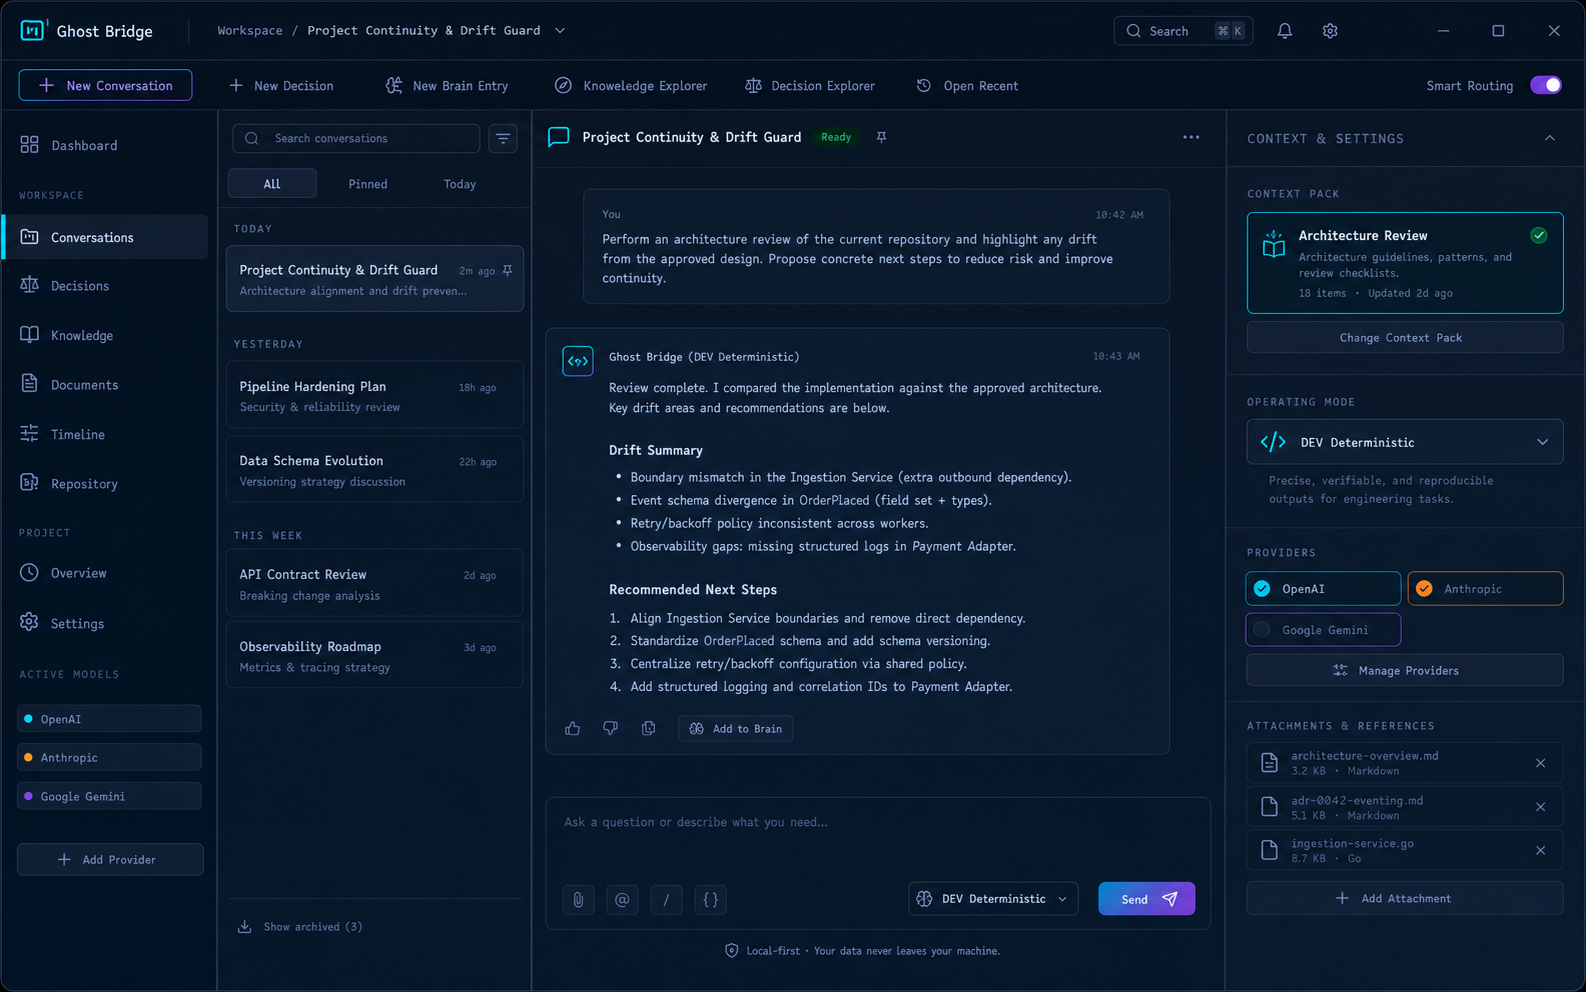The image size is (1586, 992).
Task: Collapse Context & Settings panel
Action: tap(1549, 138)
